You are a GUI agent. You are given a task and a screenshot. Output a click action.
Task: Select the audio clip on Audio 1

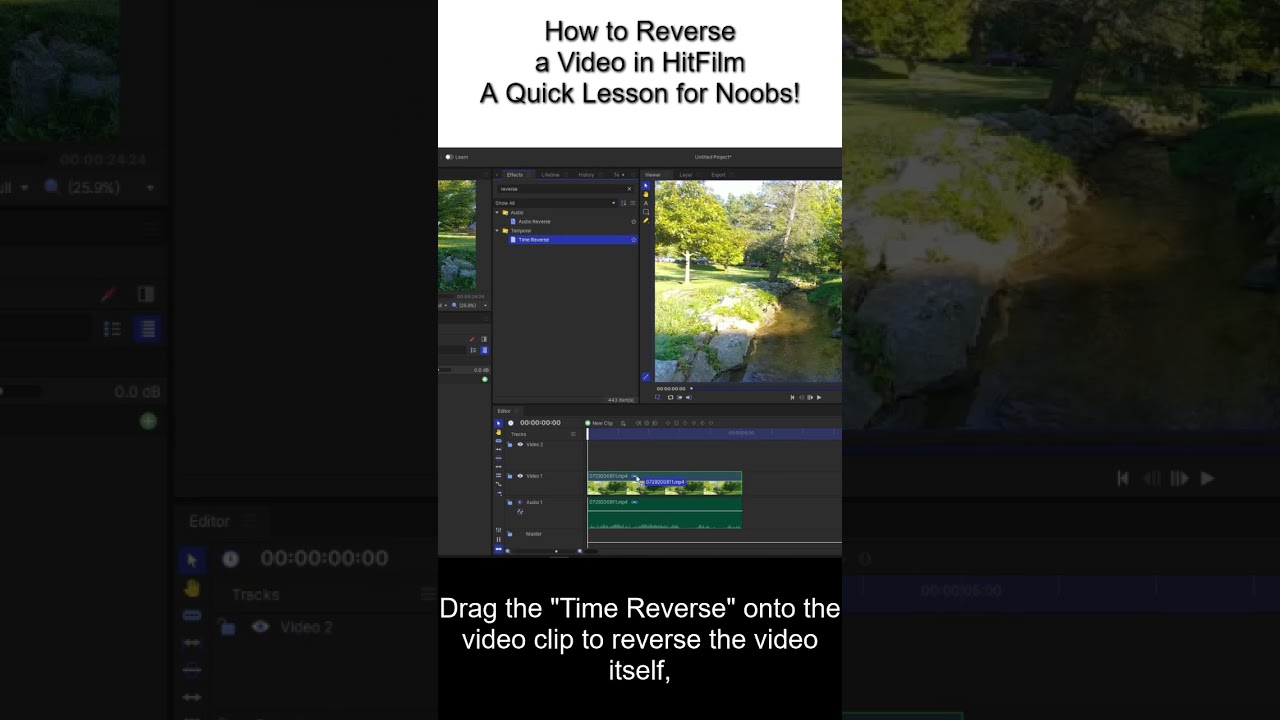pyautogui.click(x=665, y=513)
